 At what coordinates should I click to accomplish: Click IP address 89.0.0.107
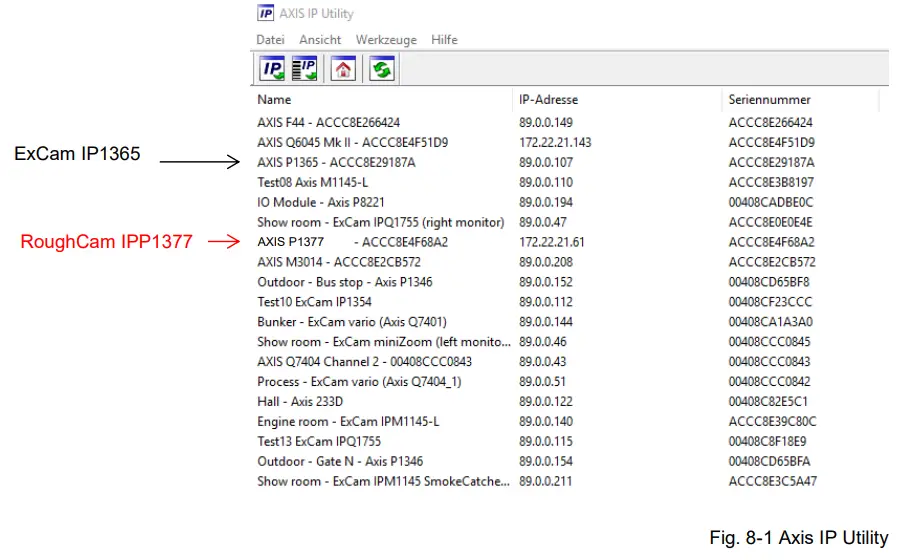[x=546, y=163]
